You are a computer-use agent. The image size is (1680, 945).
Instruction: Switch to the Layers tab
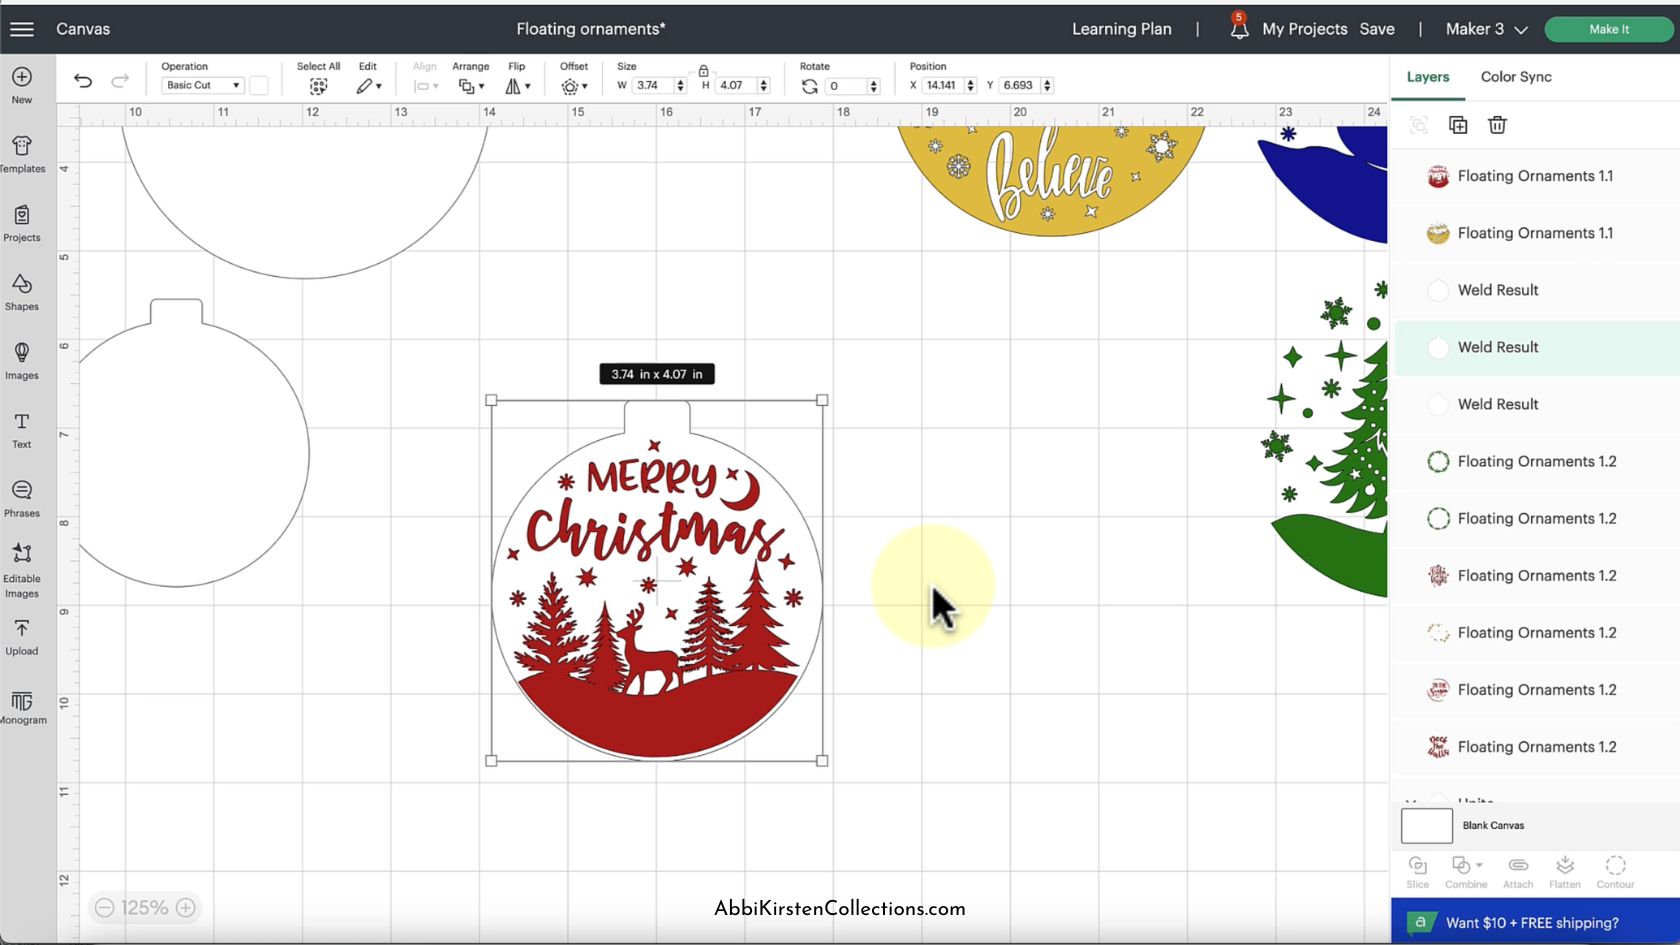(x=1427, y=77)
